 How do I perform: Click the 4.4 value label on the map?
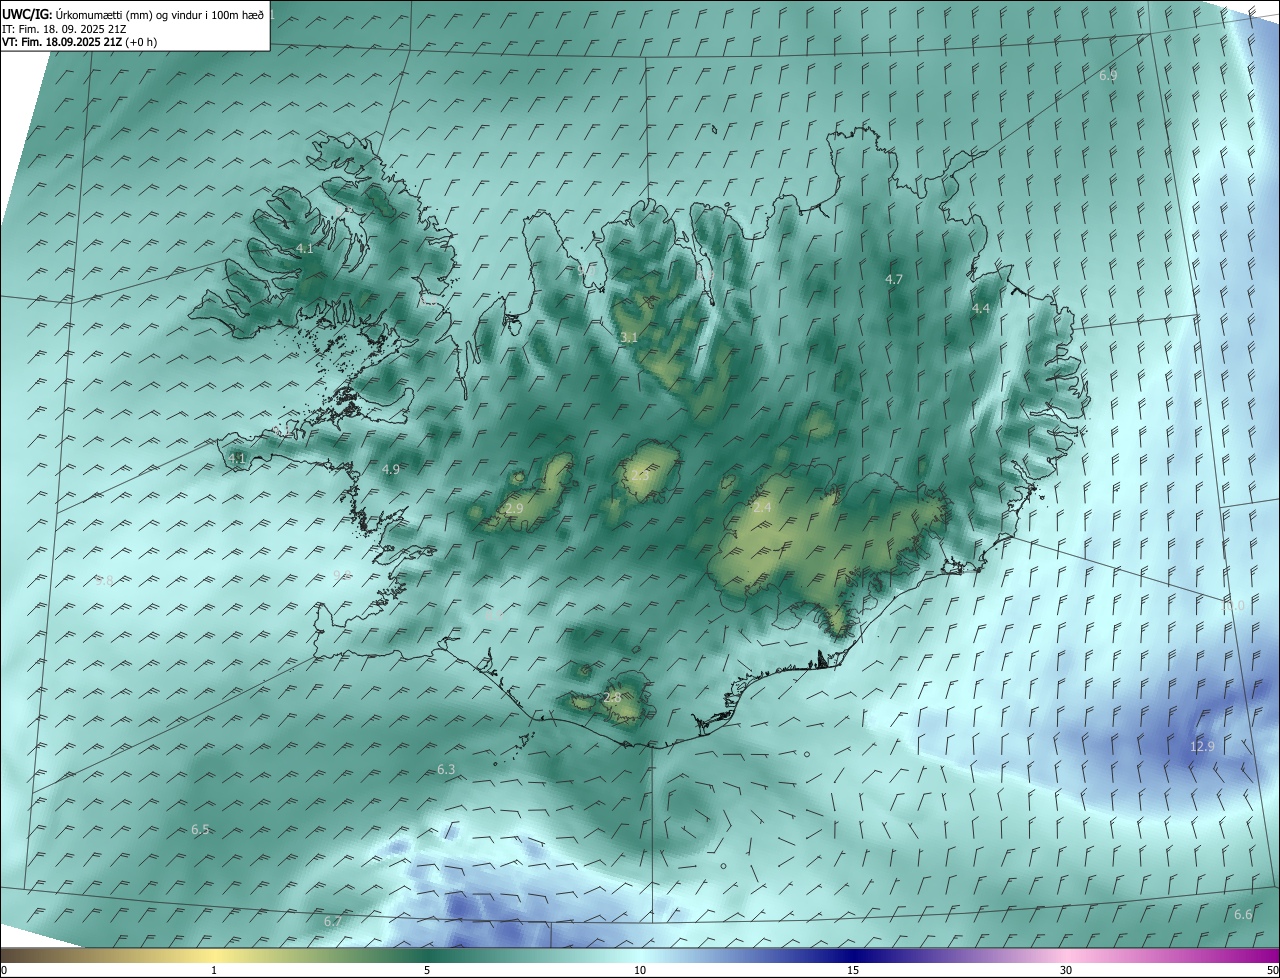click(981, 309)
